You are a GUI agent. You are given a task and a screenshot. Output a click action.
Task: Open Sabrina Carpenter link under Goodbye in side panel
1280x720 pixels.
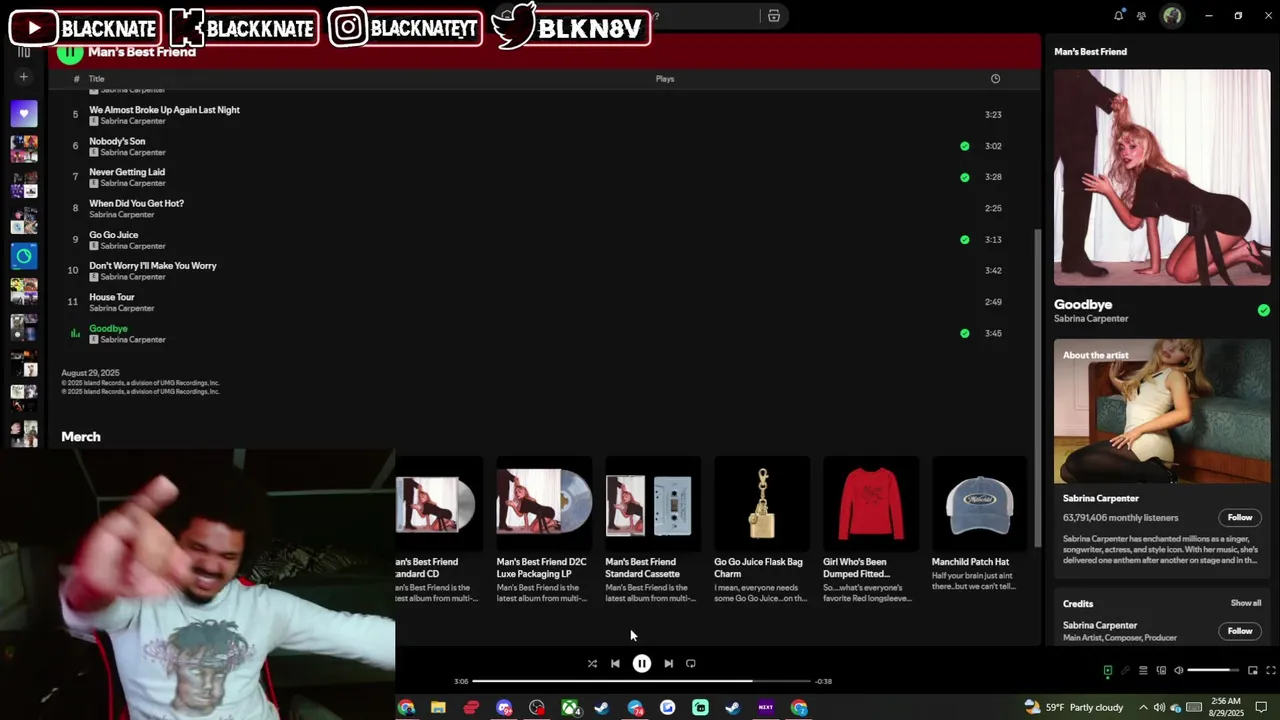(x=1091, y=319)
